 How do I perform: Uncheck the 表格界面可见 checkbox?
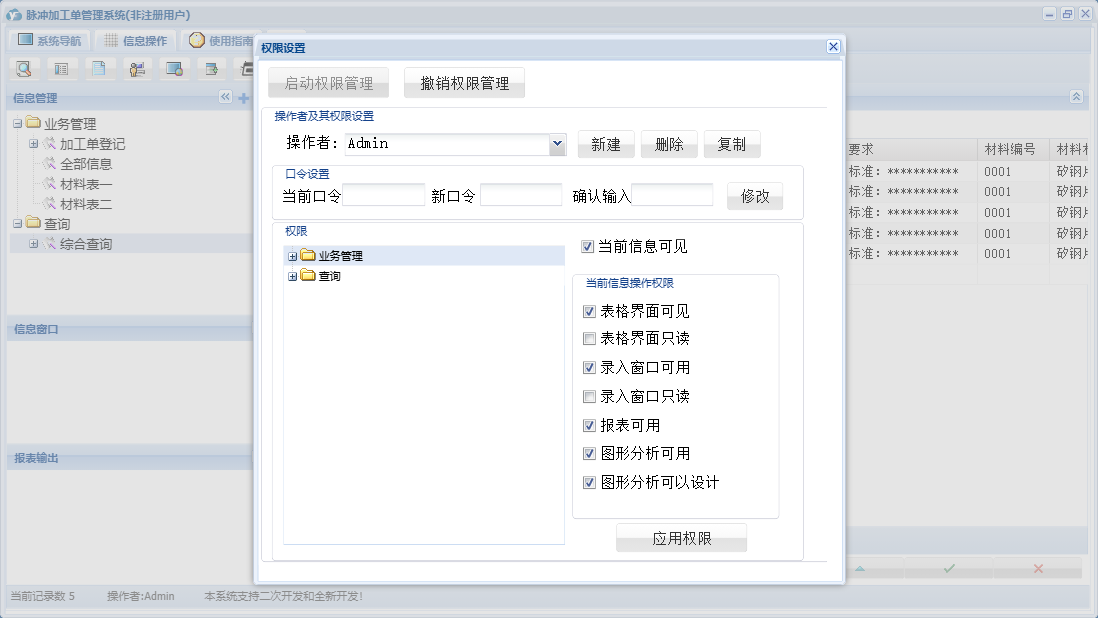[589, 311]
